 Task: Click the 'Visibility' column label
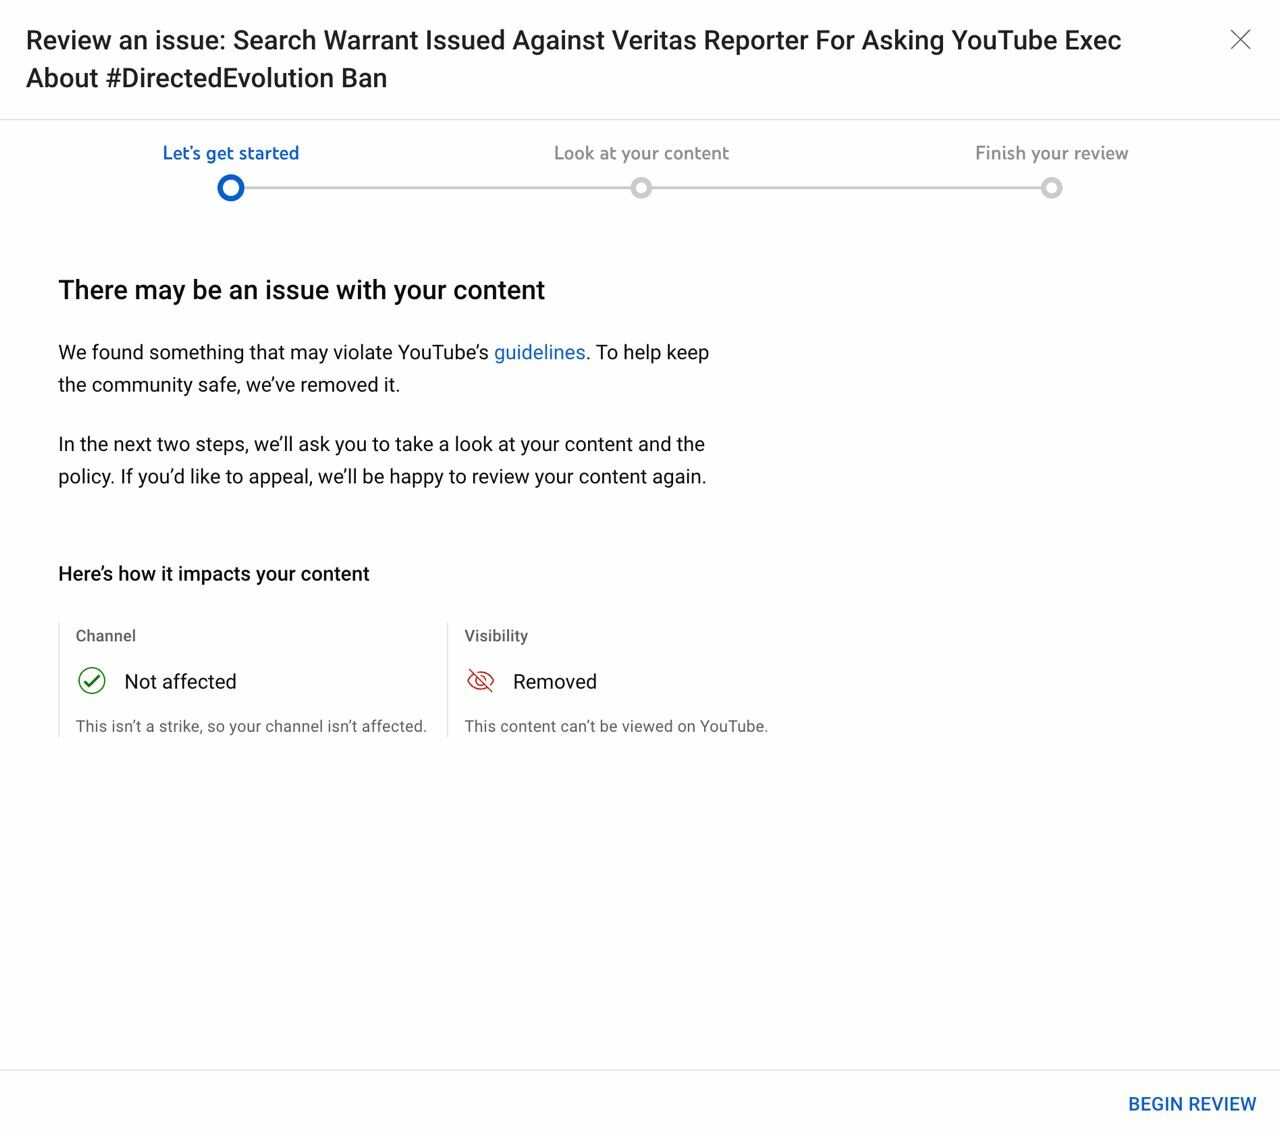(x=496, y=636)
